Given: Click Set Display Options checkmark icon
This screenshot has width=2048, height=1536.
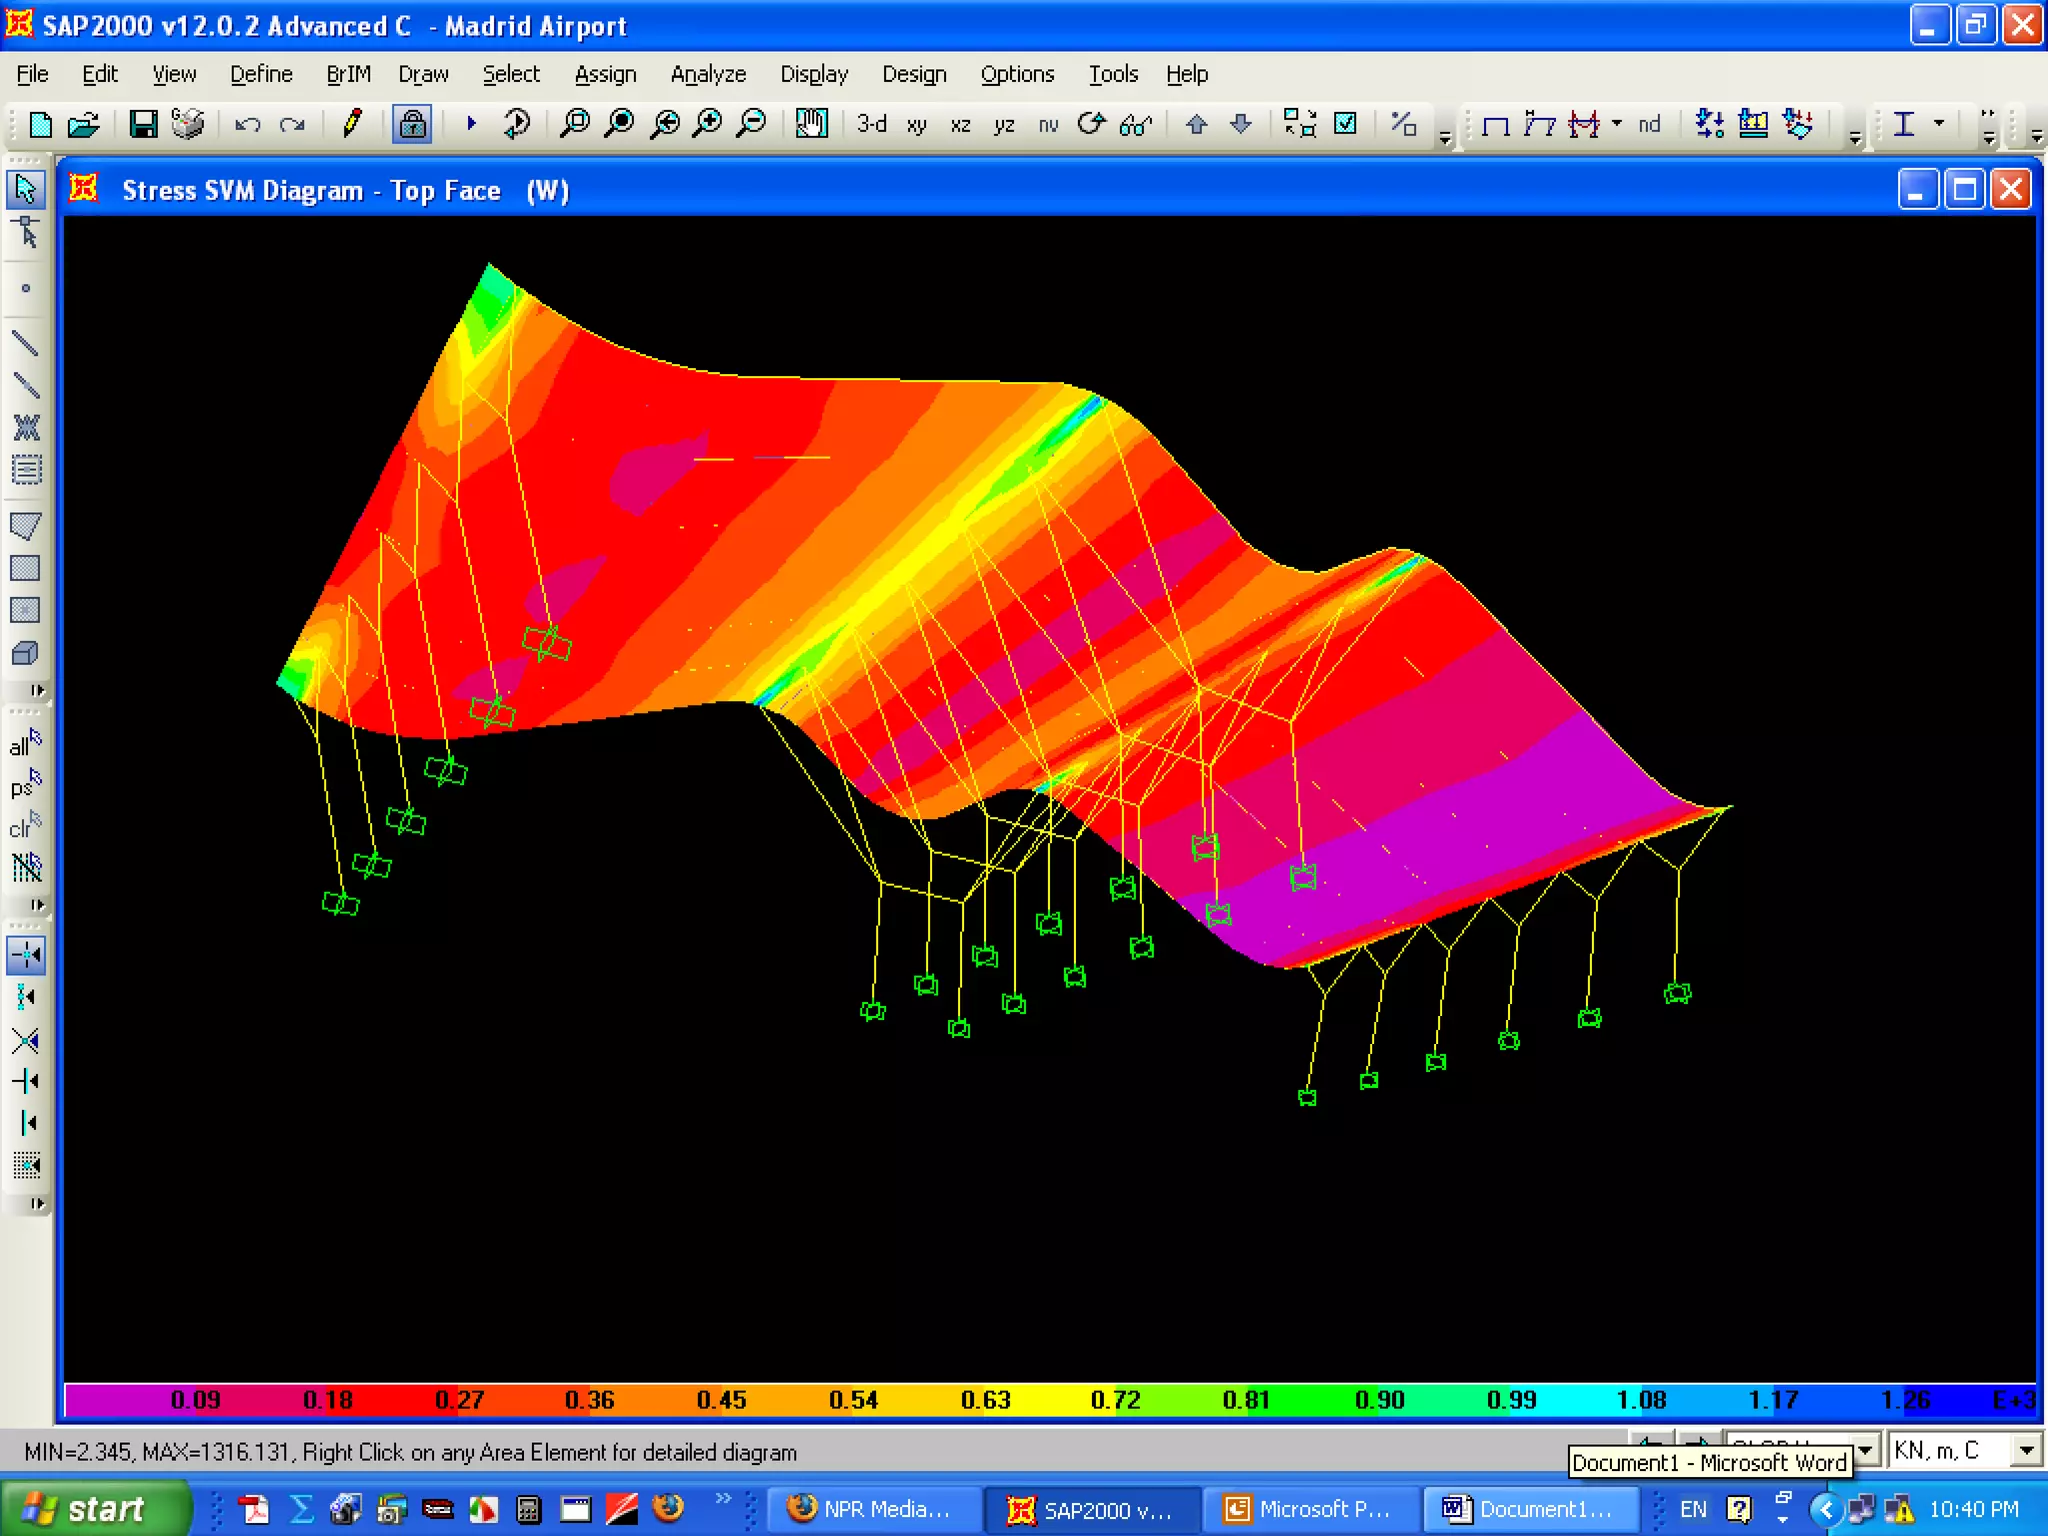Looking at the screenshot, I should click(x=1346, y=124).
